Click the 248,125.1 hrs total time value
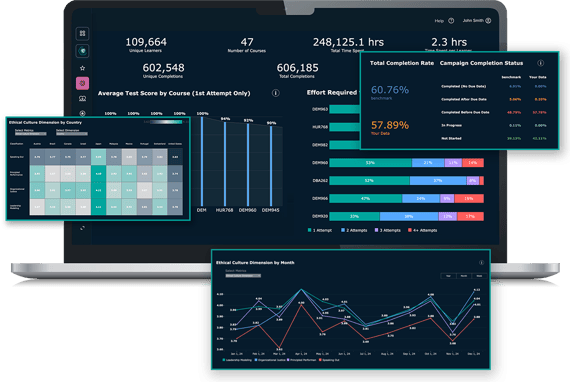570x382 pixels. [348, 42]
